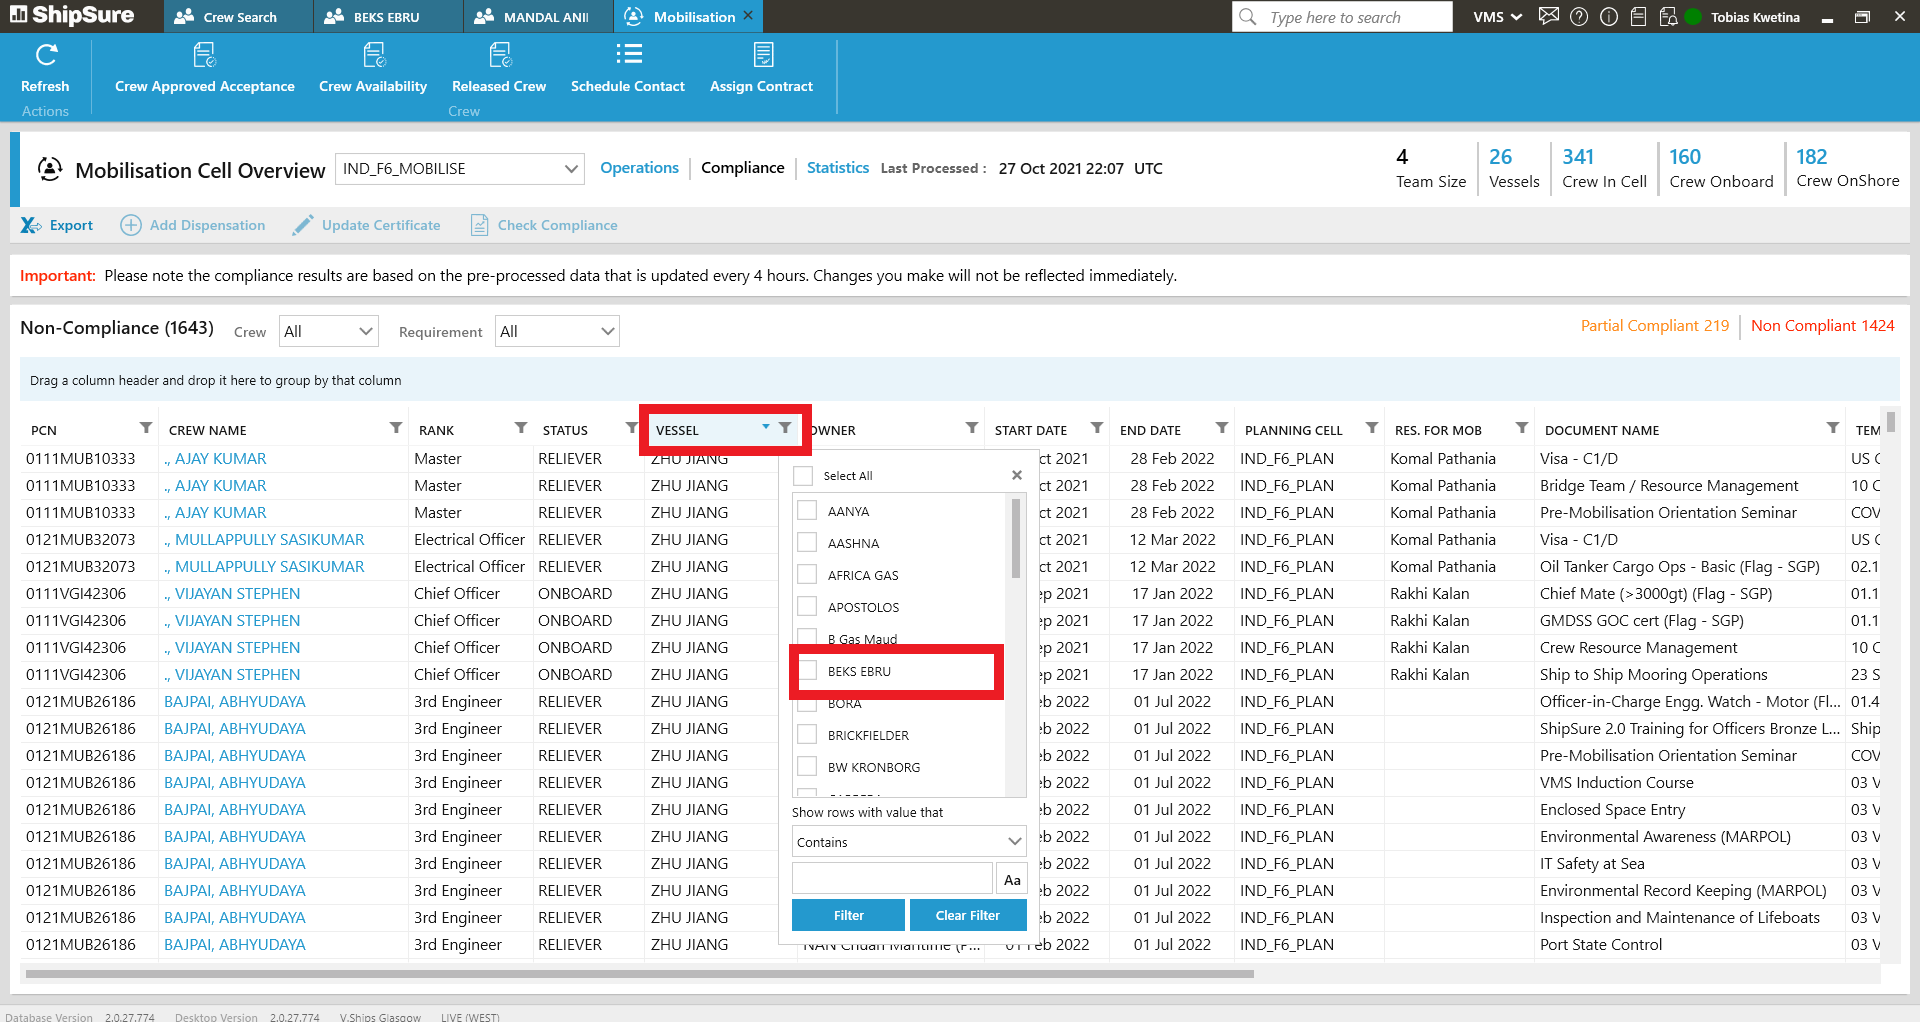Open the Released Crew icon
Image resolution: width=1920 pixels, height=1022 pixels.
(x=499, y=55)
